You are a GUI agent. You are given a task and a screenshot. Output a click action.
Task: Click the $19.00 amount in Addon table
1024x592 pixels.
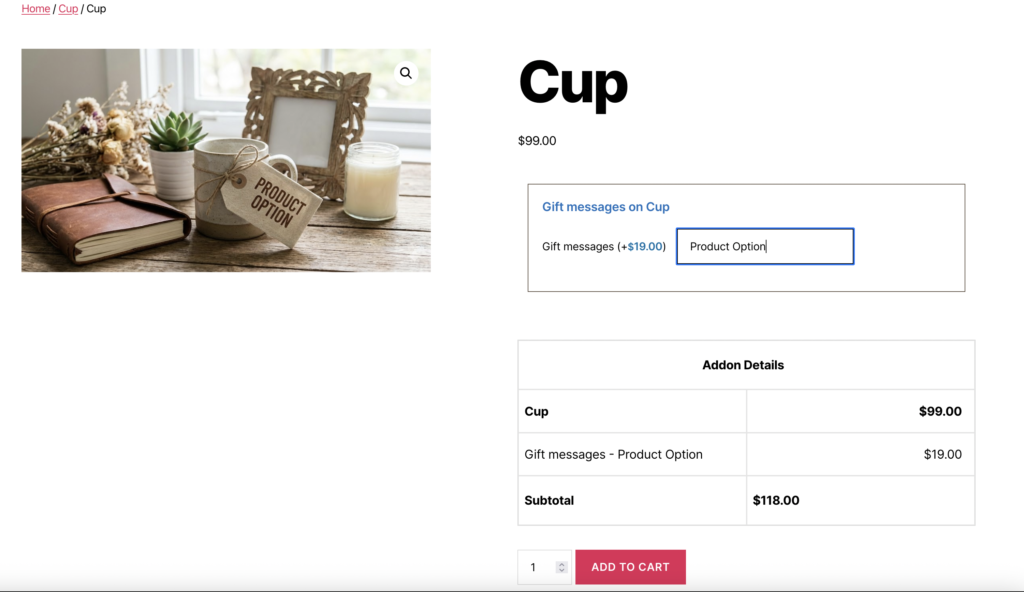pyautogui.click(x=942, y=454)
